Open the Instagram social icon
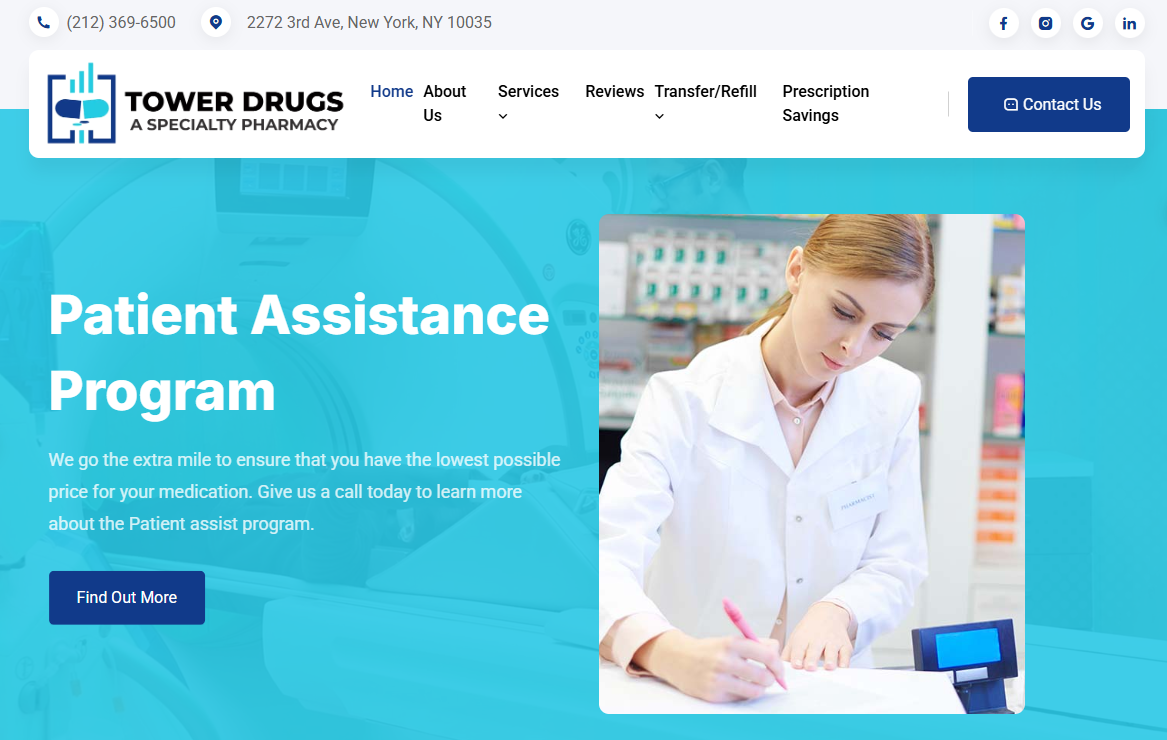 (x=1046, y=23)
